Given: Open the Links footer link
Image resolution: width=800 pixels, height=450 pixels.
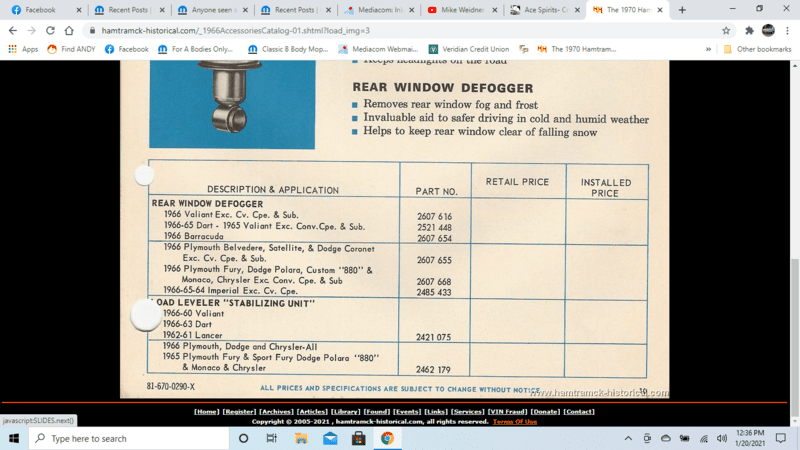Looking at the screenshot, I should pos(436,412).
